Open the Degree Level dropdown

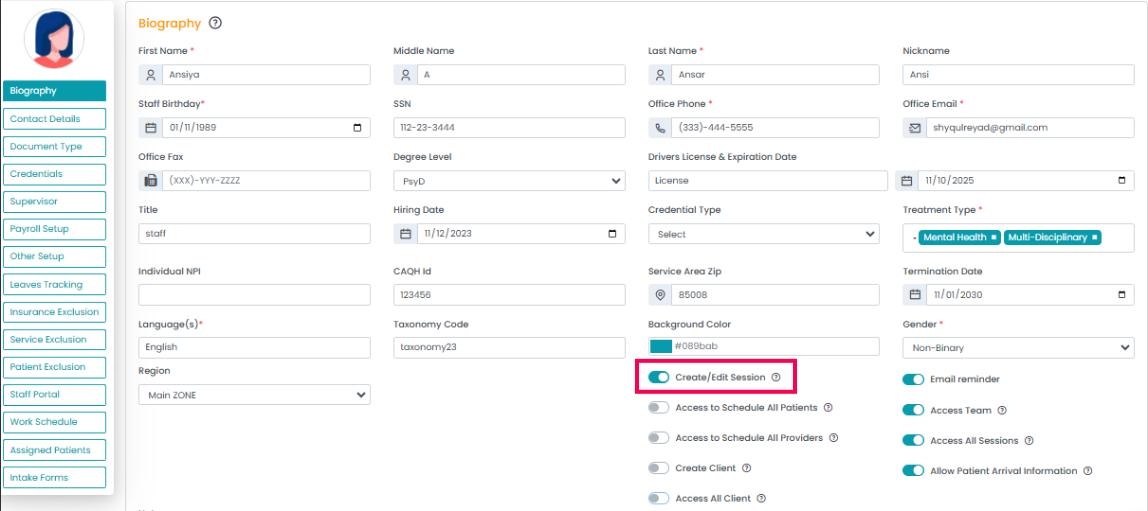click(x=509, y=181)
